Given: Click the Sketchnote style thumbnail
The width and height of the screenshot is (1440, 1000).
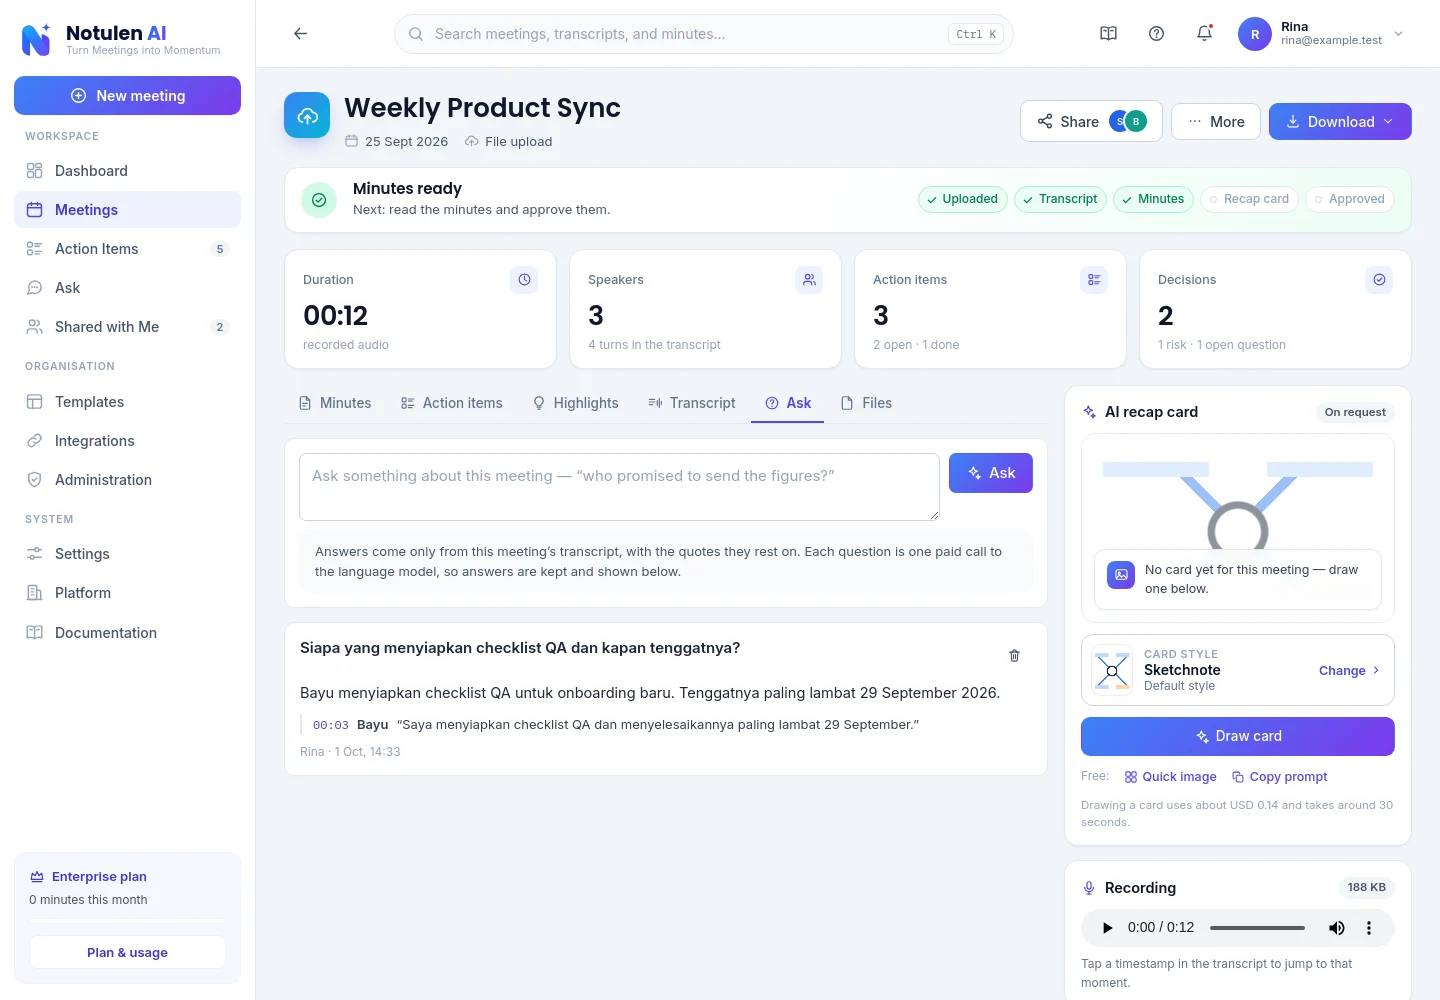Looking at the screenshot, I should (1112, 671).
